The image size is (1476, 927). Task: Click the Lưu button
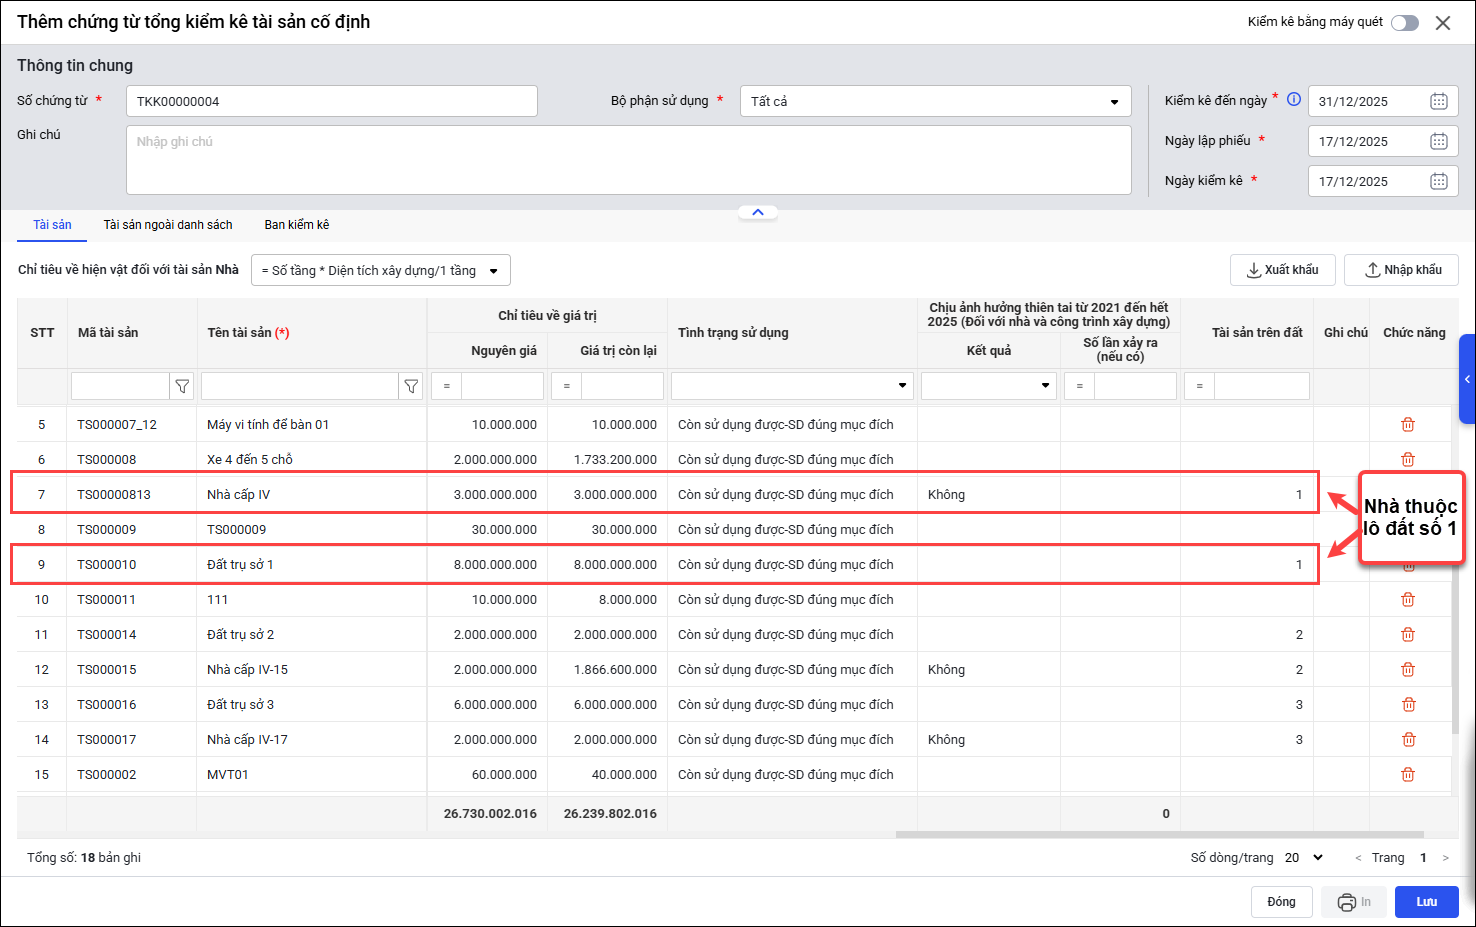tap(1426, 902)
